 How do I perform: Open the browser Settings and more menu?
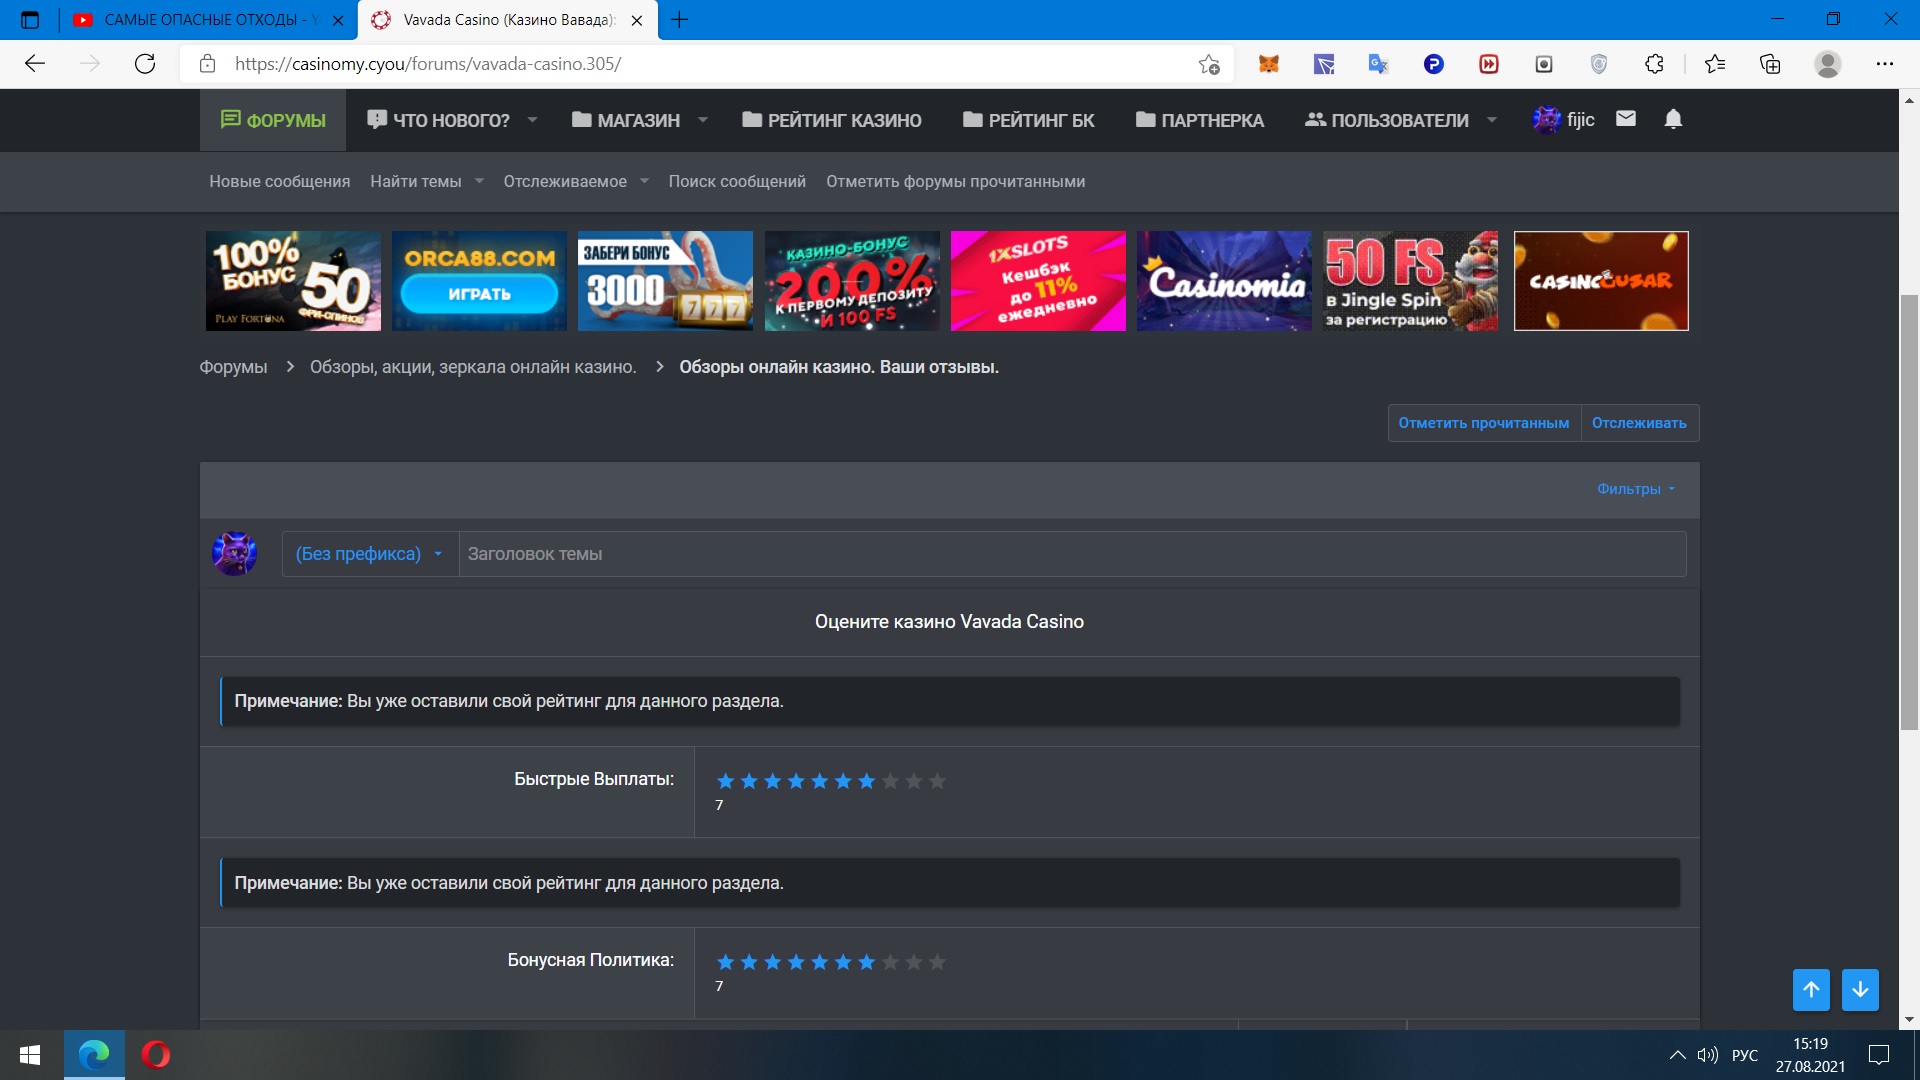click(x=1885, y=64)
